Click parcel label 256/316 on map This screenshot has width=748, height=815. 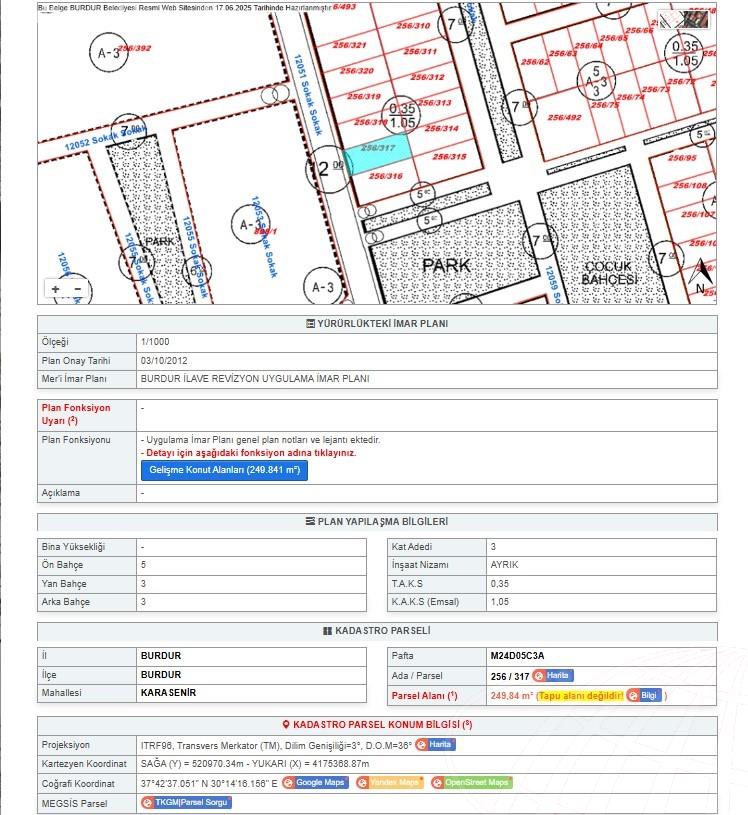click(386, 176)
